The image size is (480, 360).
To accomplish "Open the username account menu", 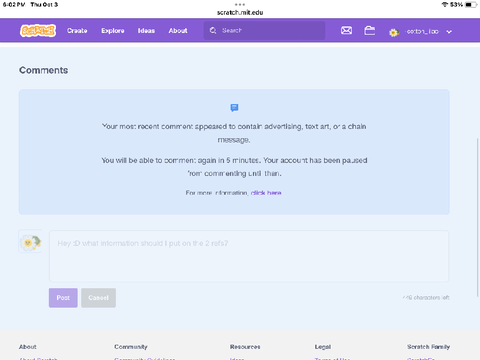I will click(422, 32).
